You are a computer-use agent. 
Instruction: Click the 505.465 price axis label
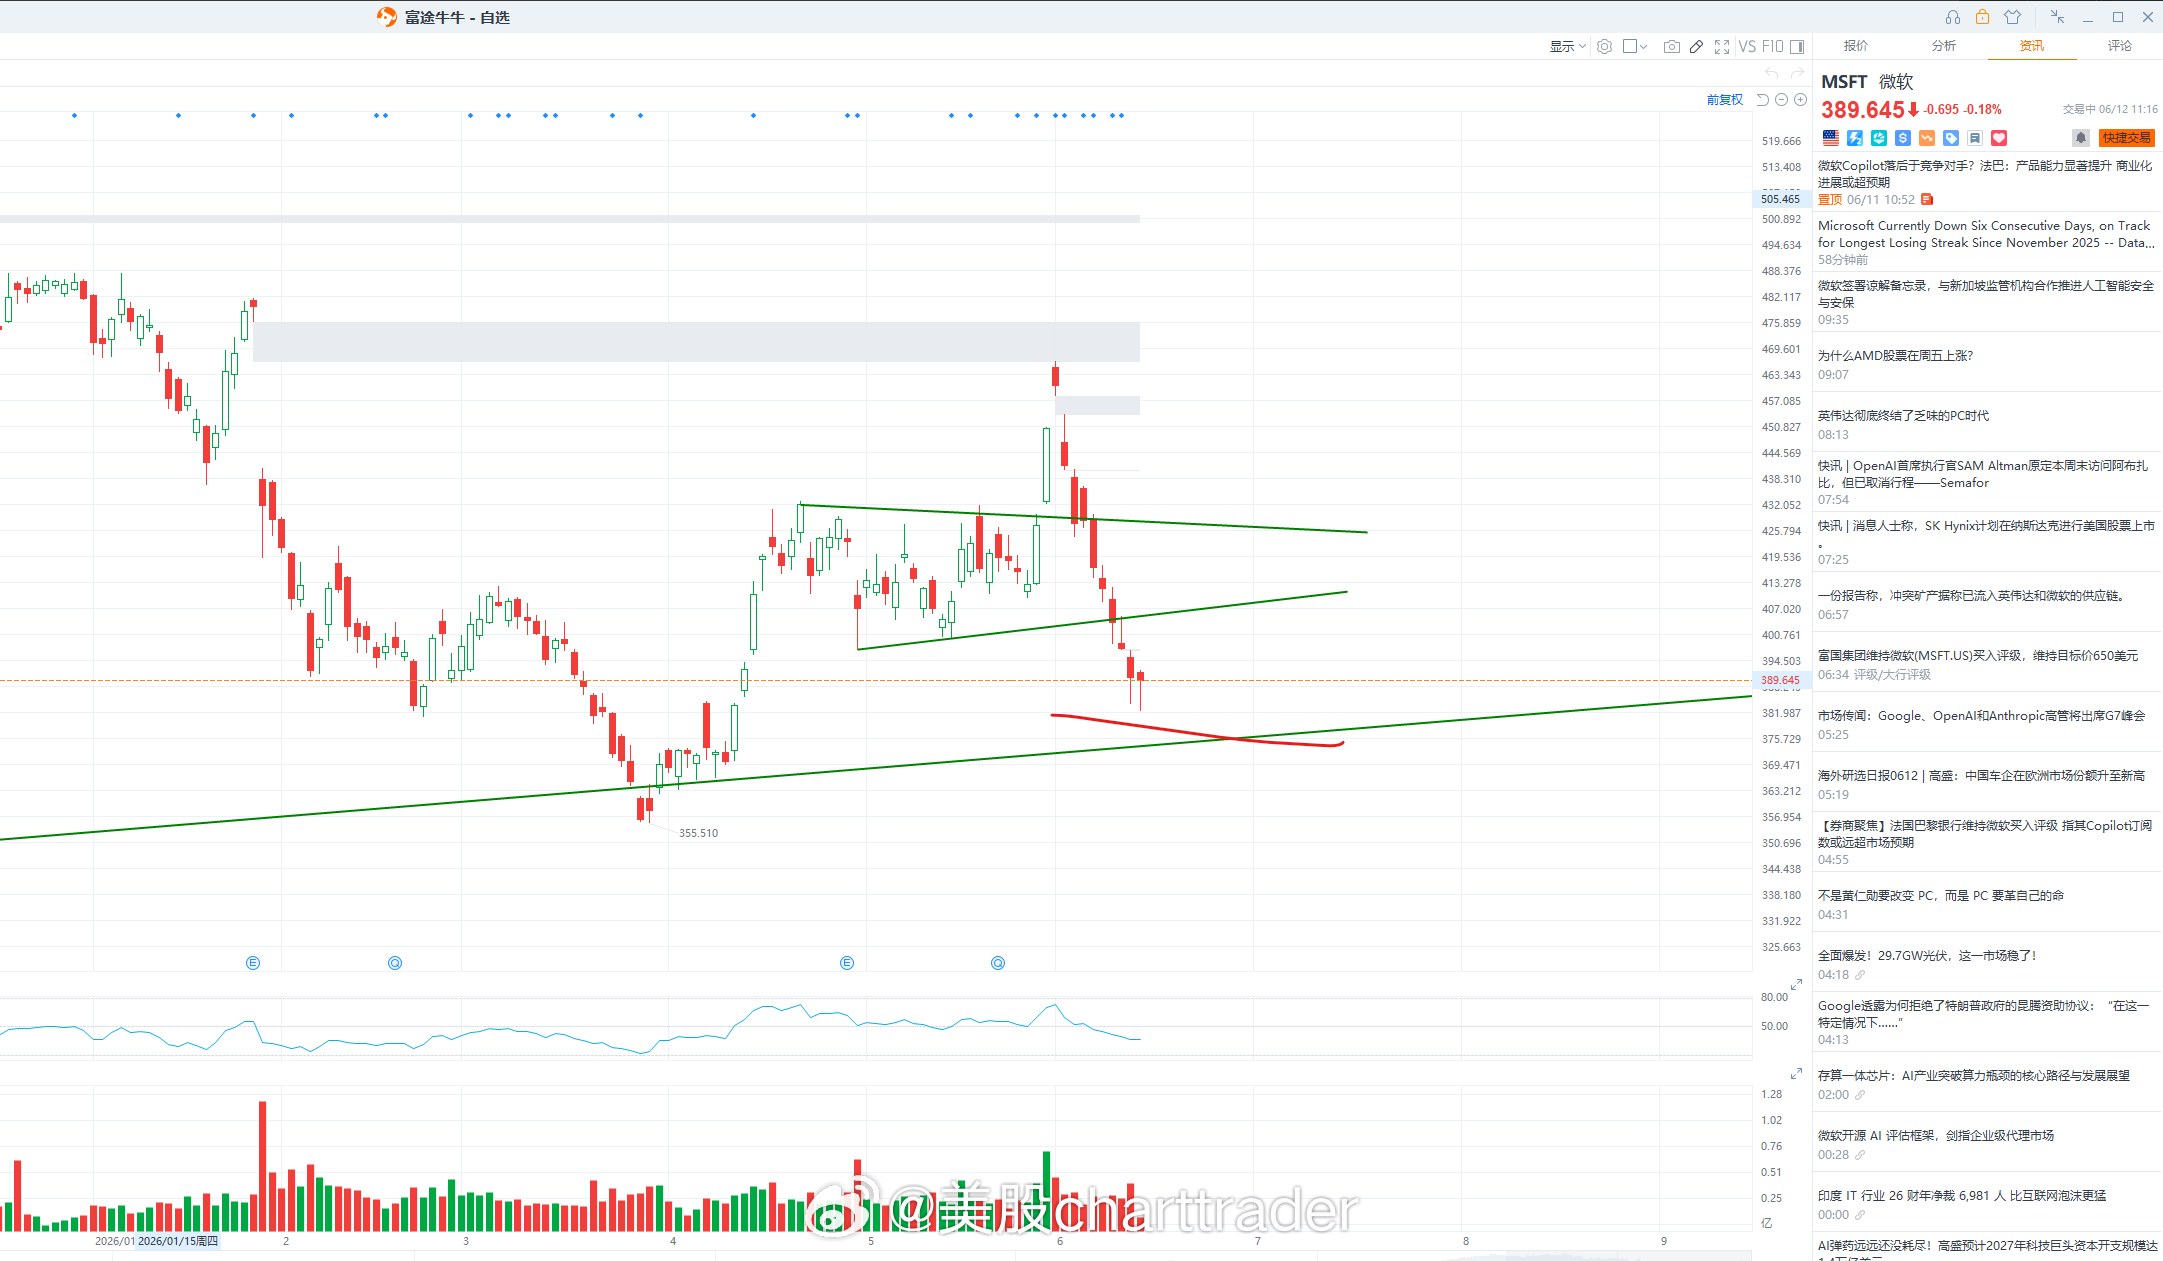[x=1780, y=199]
